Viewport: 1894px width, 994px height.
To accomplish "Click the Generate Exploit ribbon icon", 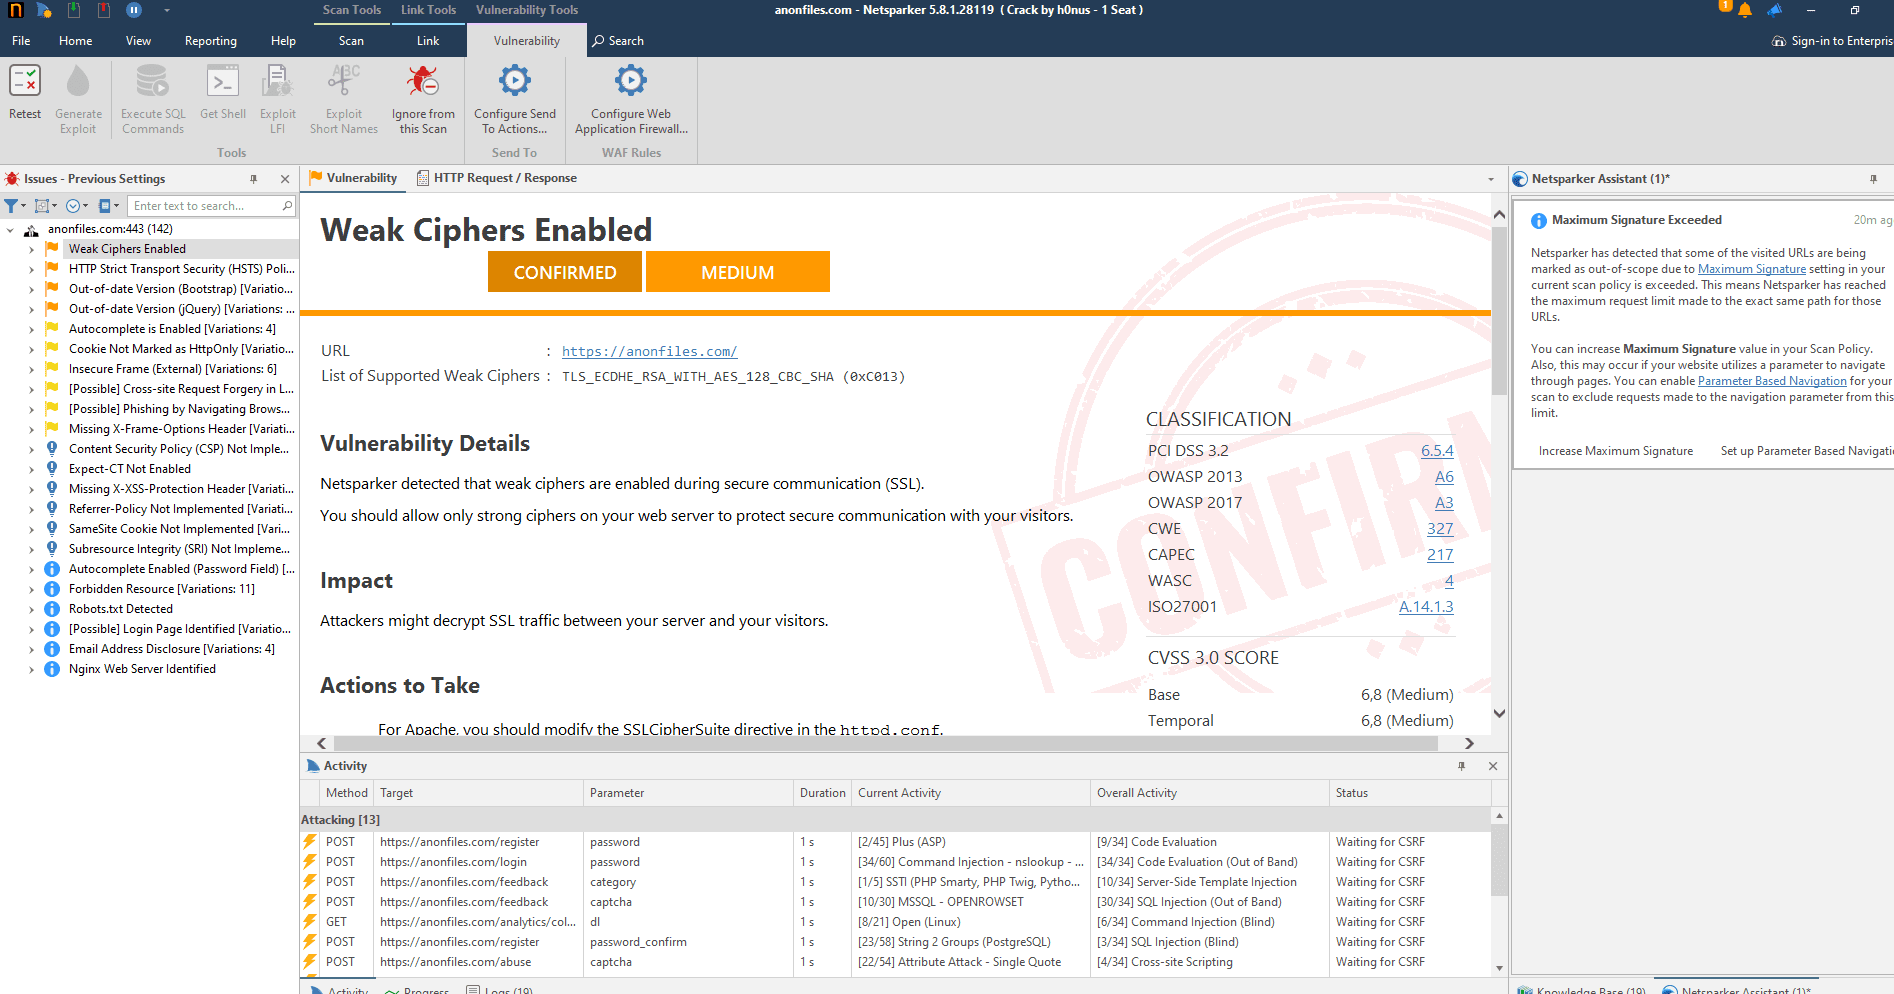I will click(78, 99).
